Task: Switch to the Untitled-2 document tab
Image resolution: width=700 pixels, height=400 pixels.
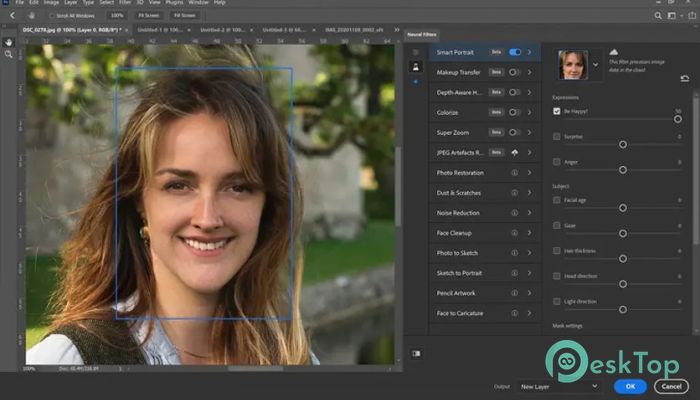Action: [x=222, y=30]
